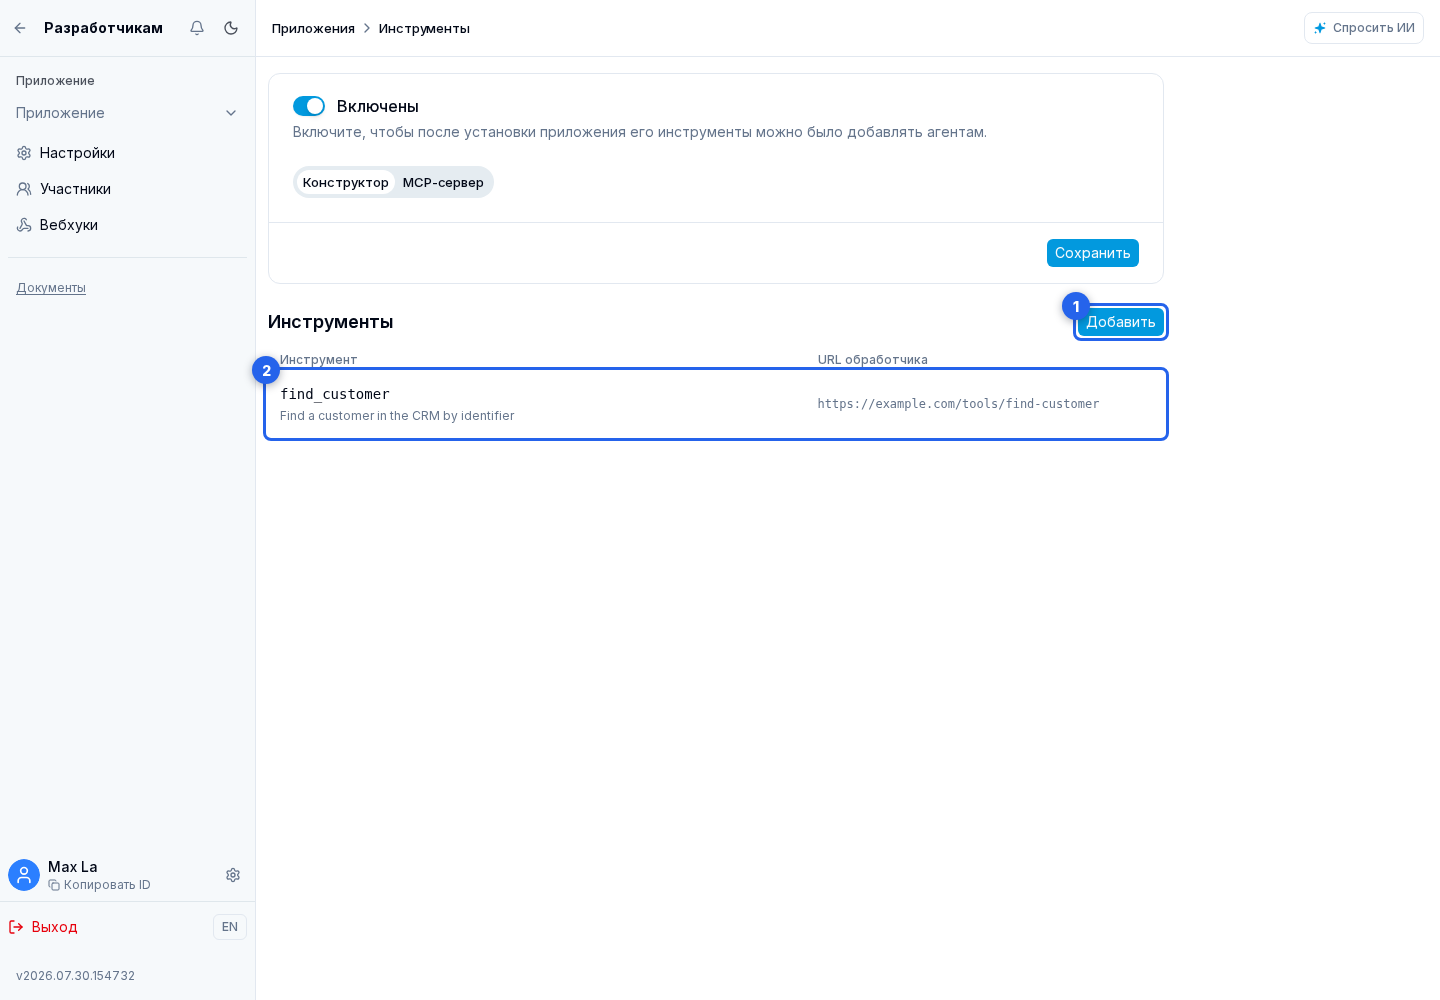The height and width of the screenshot is (1000, 1440).
Task: Click the back arrow icon next to Разработчикам
Action: [20, 28]
